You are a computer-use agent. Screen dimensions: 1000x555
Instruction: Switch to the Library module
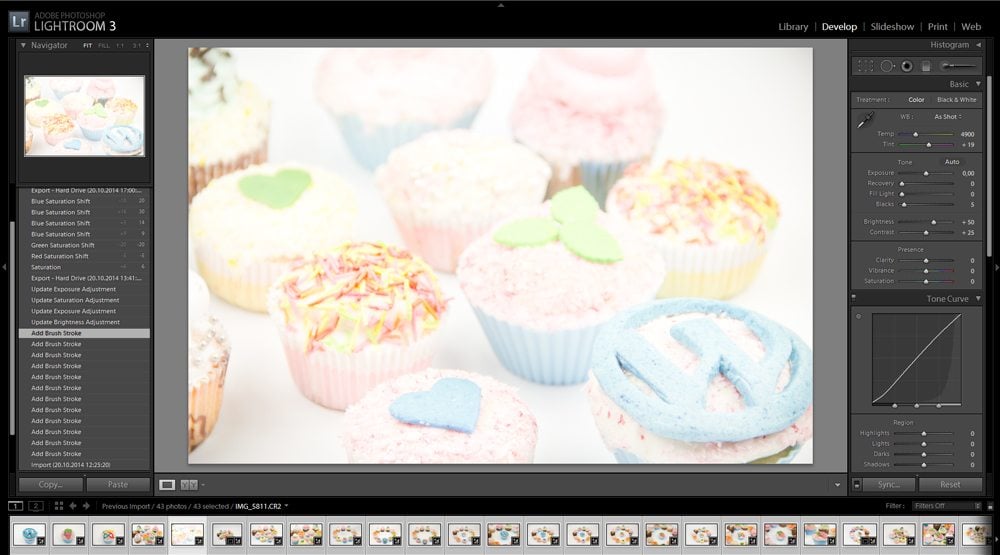pyautogui.click(x=793, y=27)
